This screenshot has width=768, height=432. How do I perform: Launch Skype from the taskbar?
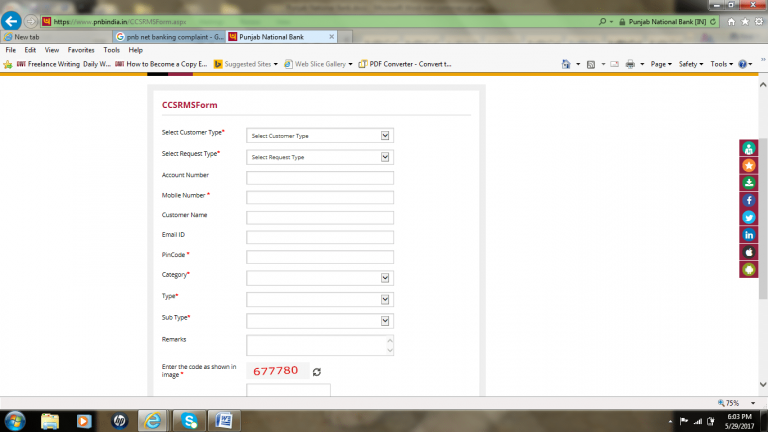[188, 419]
